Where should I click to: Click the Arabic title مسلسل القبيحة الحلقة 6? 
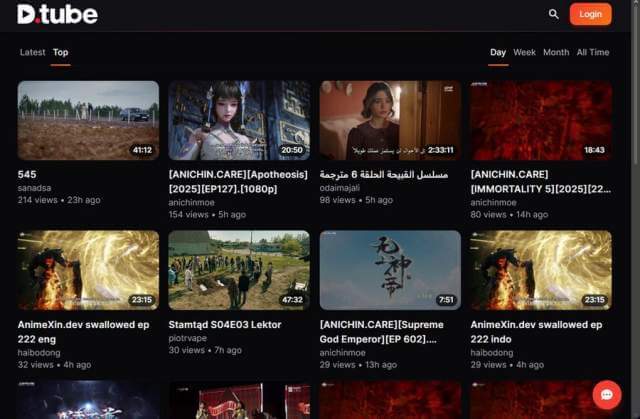tap(384, 175)
